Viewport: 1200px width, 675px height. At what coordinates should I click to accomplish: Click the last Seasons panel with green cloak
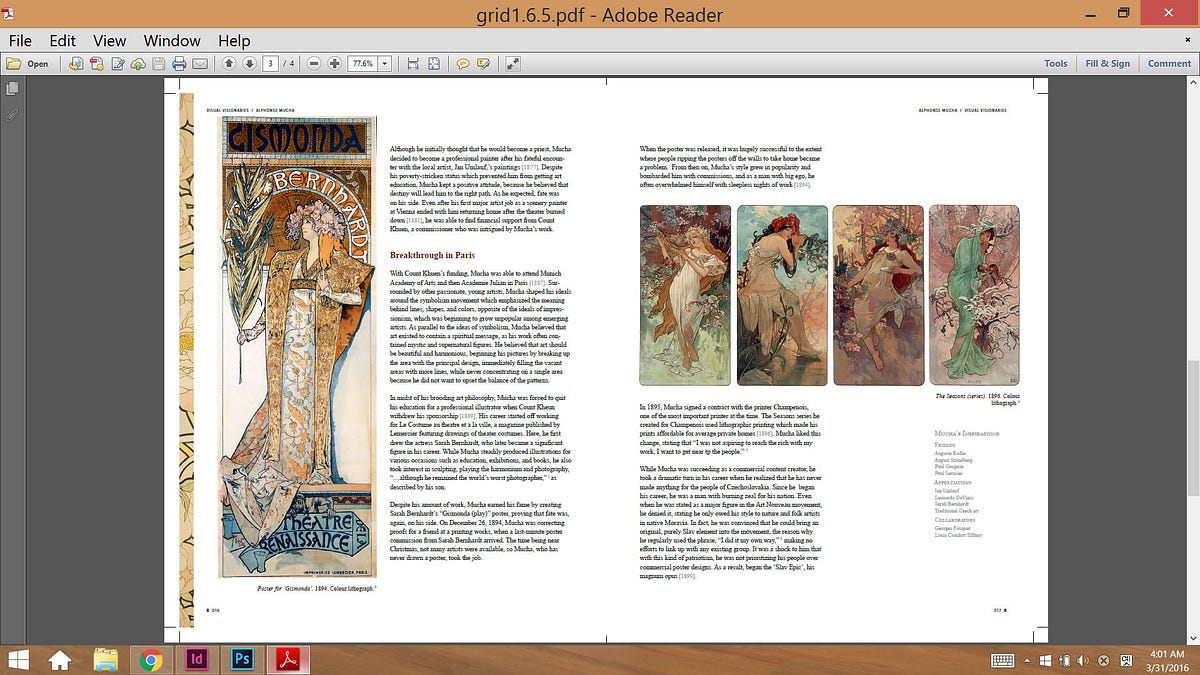[x=974, y=295]
